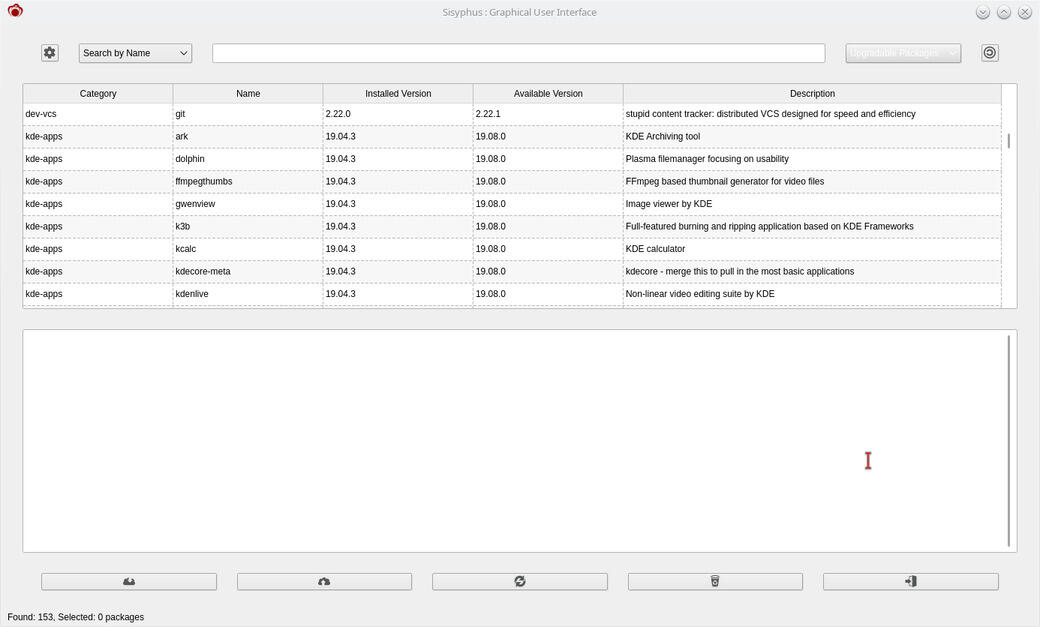Click git's installed version 2.22.0

point(338,114)
